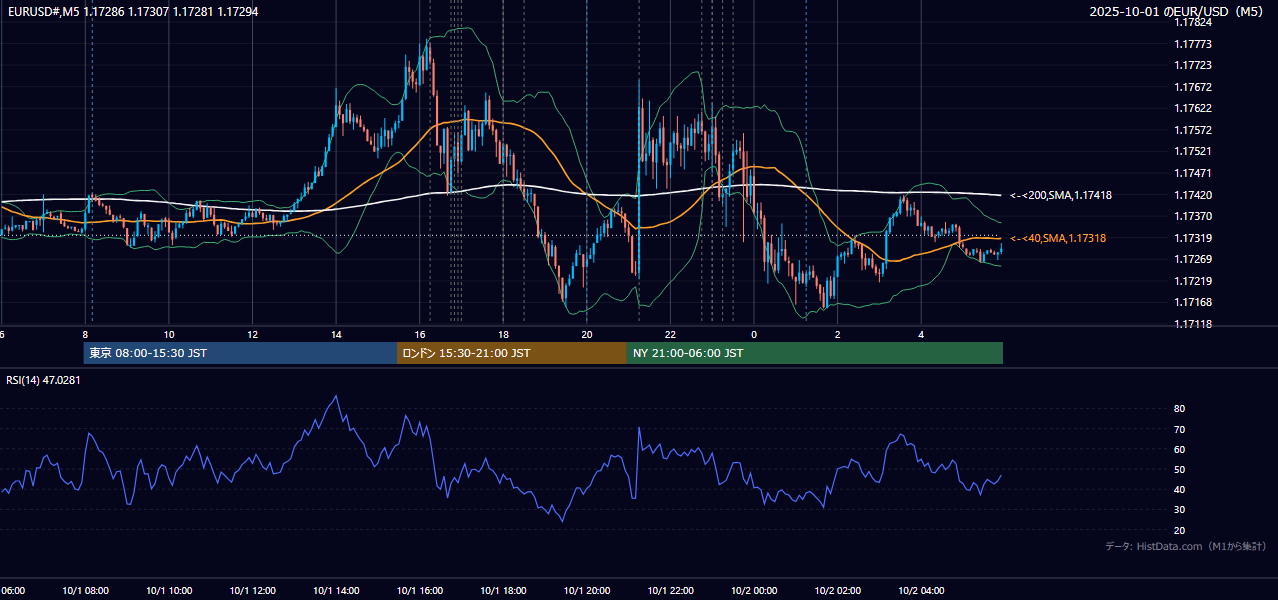Click hour tick 18 below the price chart

(x=504, y=334)
